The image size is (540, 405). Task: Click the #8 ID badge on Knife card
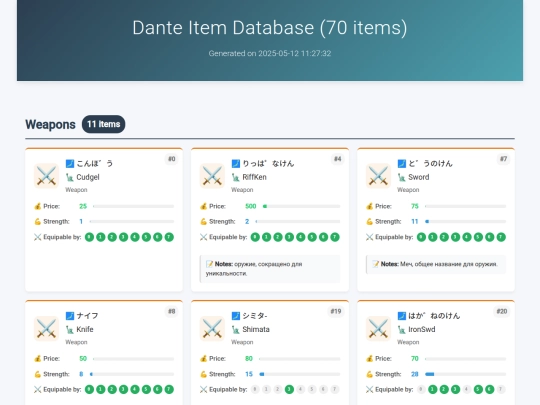coord(172,311)
